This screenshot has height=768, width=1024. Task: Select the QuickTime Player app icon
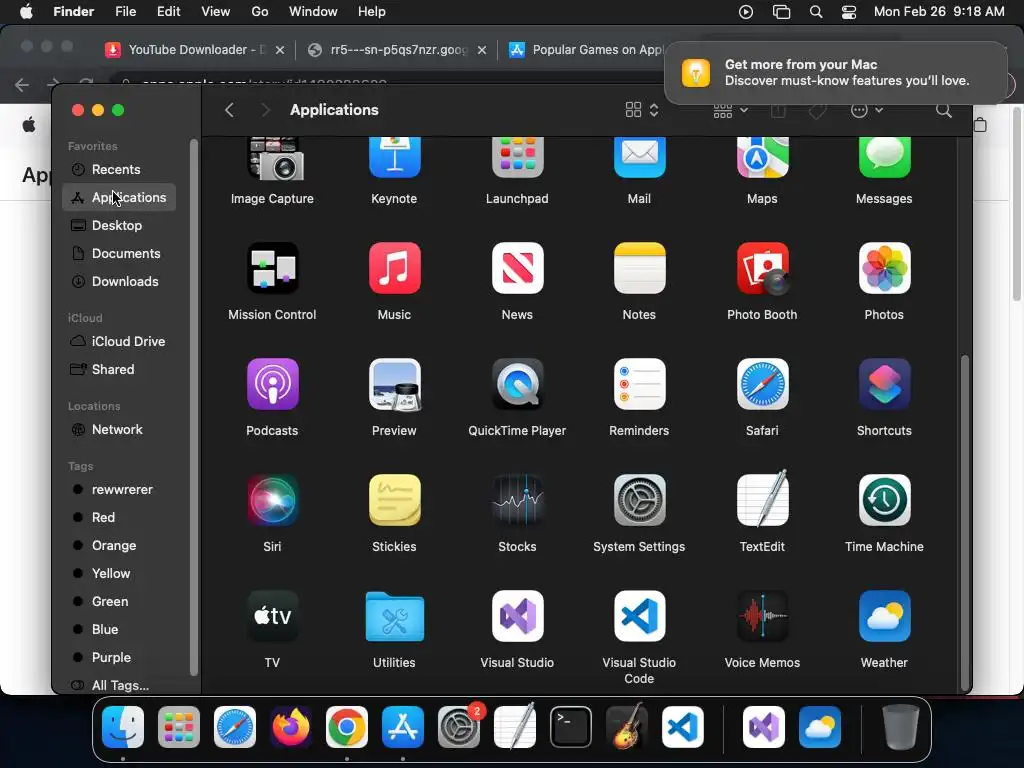(x=517, y=384)
